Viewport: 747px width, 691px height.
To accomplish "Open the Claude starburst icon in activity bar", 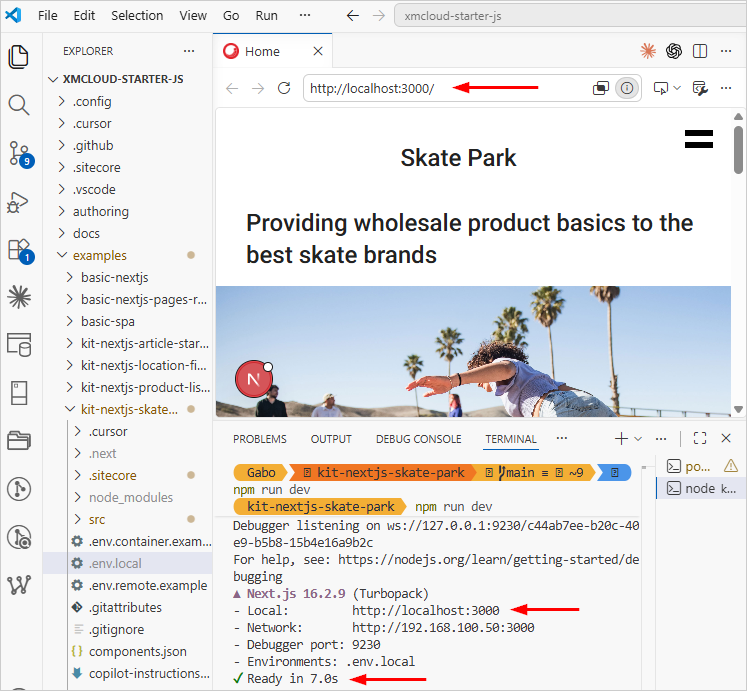I will click(19, 297).
